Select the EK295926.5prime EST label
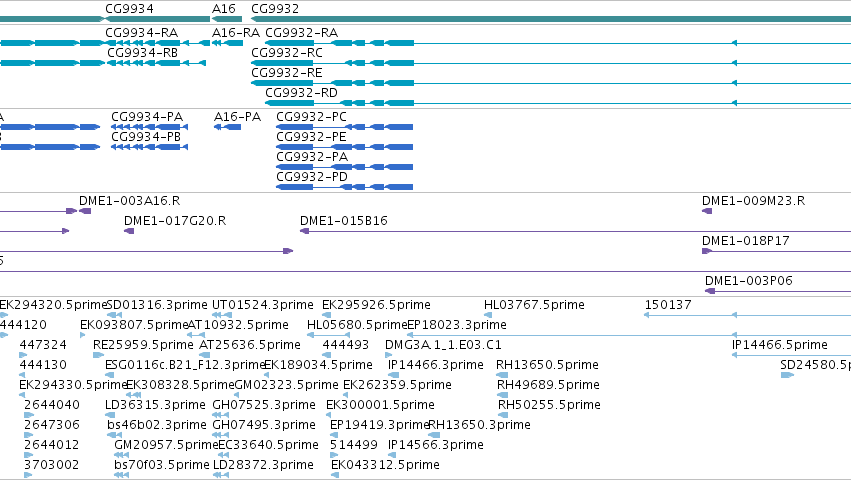Viewport: 851px width, 480px height. click(x=376, y=305)
